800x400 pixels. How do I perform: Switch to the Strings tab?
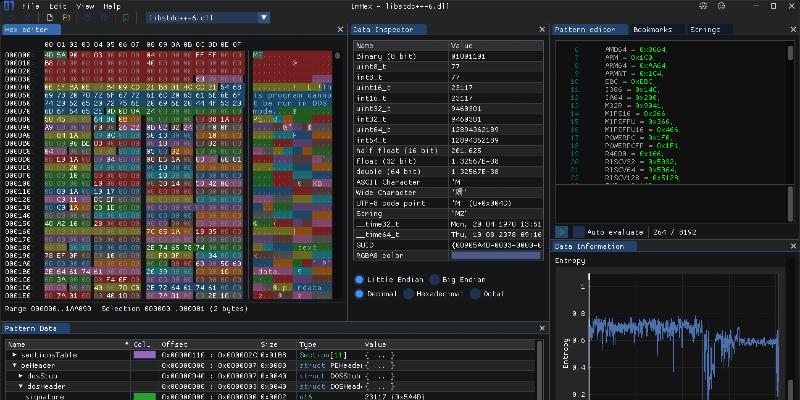[x=704, y=30]
